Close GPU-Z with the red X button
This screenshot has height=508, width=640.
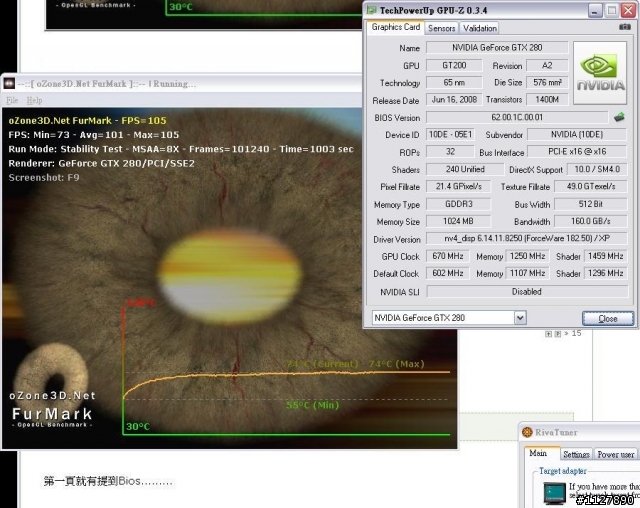click(x=629, y=11)
